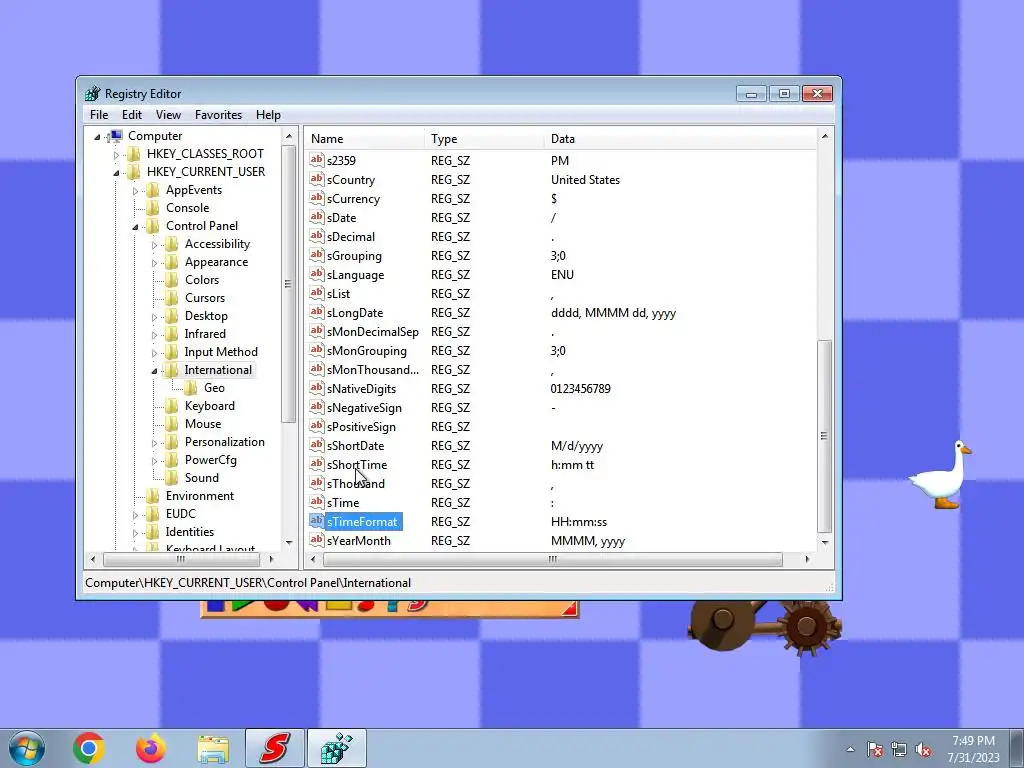Select the Keyboard folder icon

tap(172, 406)
